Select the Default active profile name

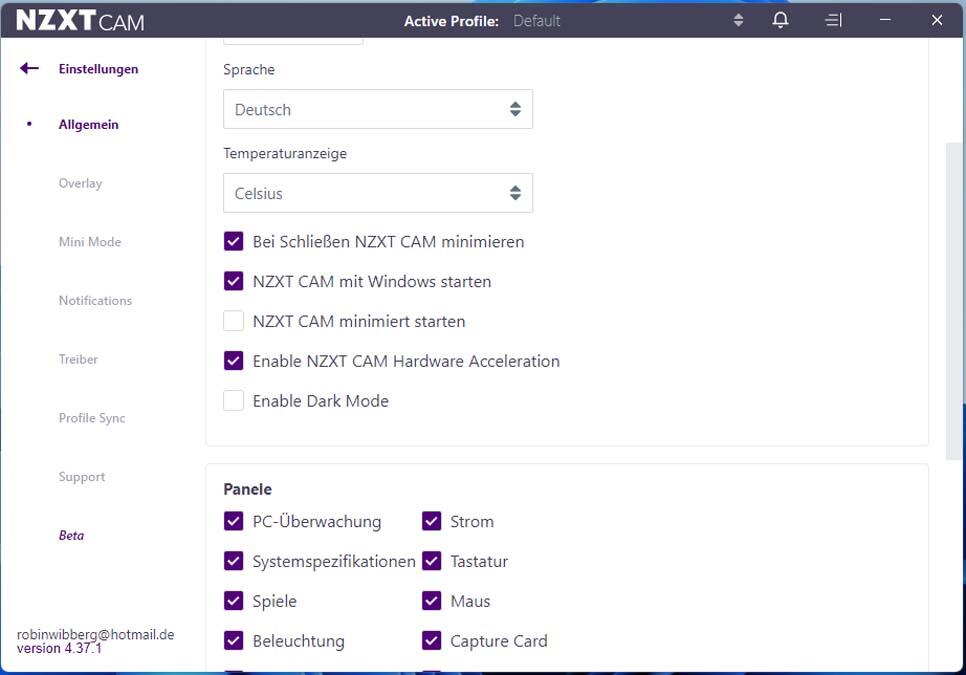(537, 21)
